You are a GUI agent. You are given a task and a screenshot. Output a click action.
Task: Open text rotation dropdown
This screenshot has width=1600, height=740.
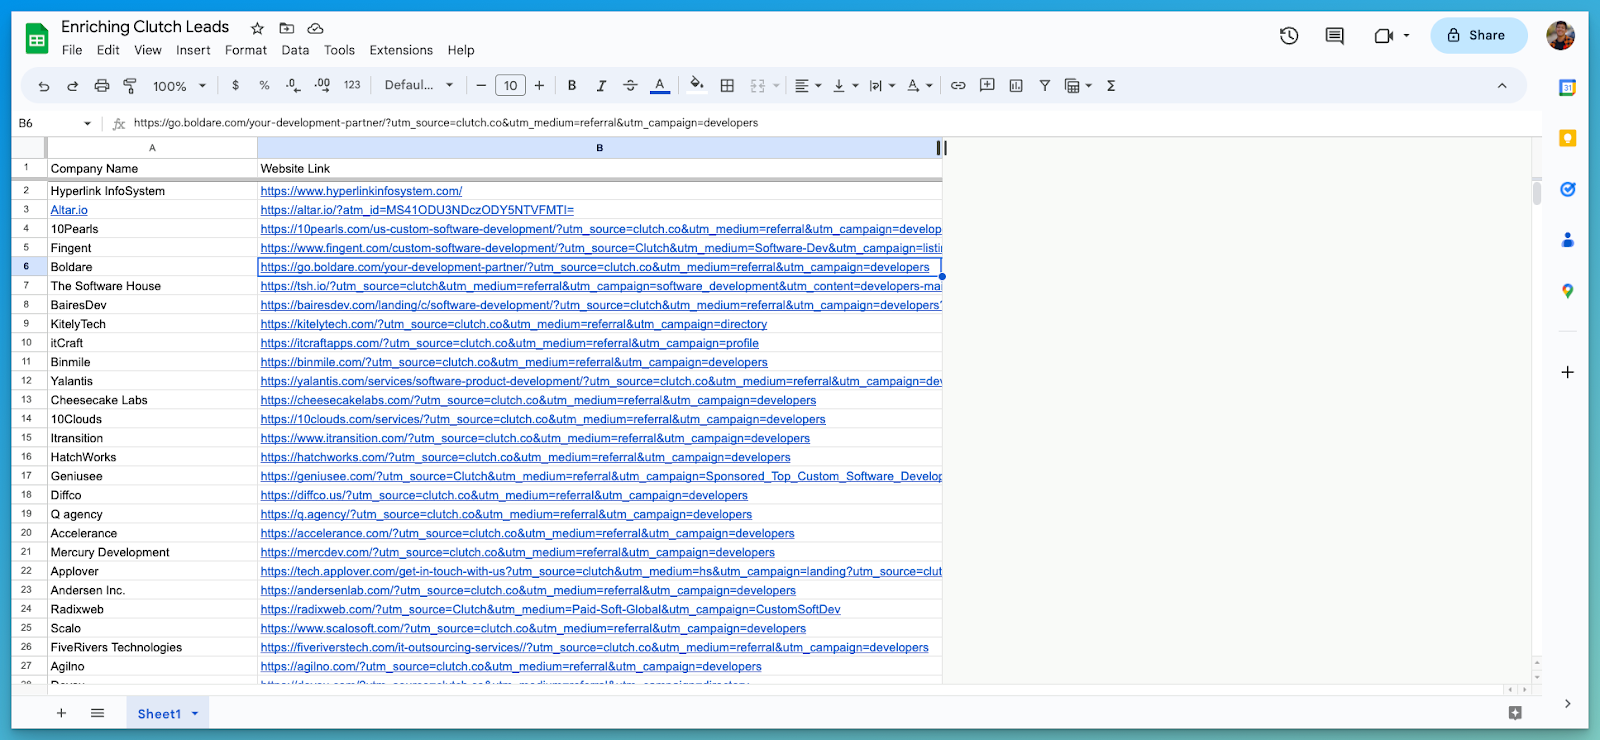pyautogui.click(x=919, y=86)
